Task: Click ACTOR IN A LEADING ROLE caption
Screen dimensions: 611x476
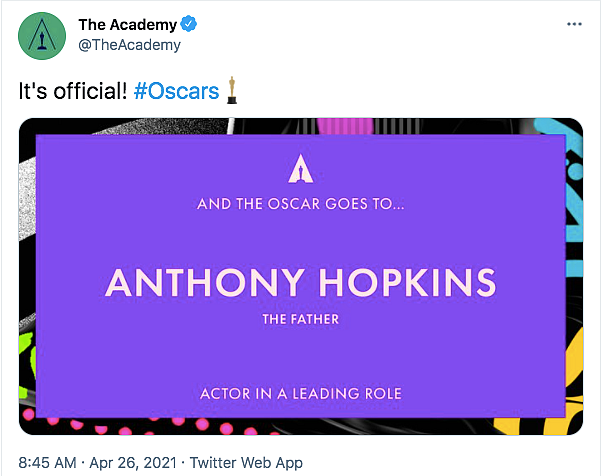Action: click(x=300, y=393)
